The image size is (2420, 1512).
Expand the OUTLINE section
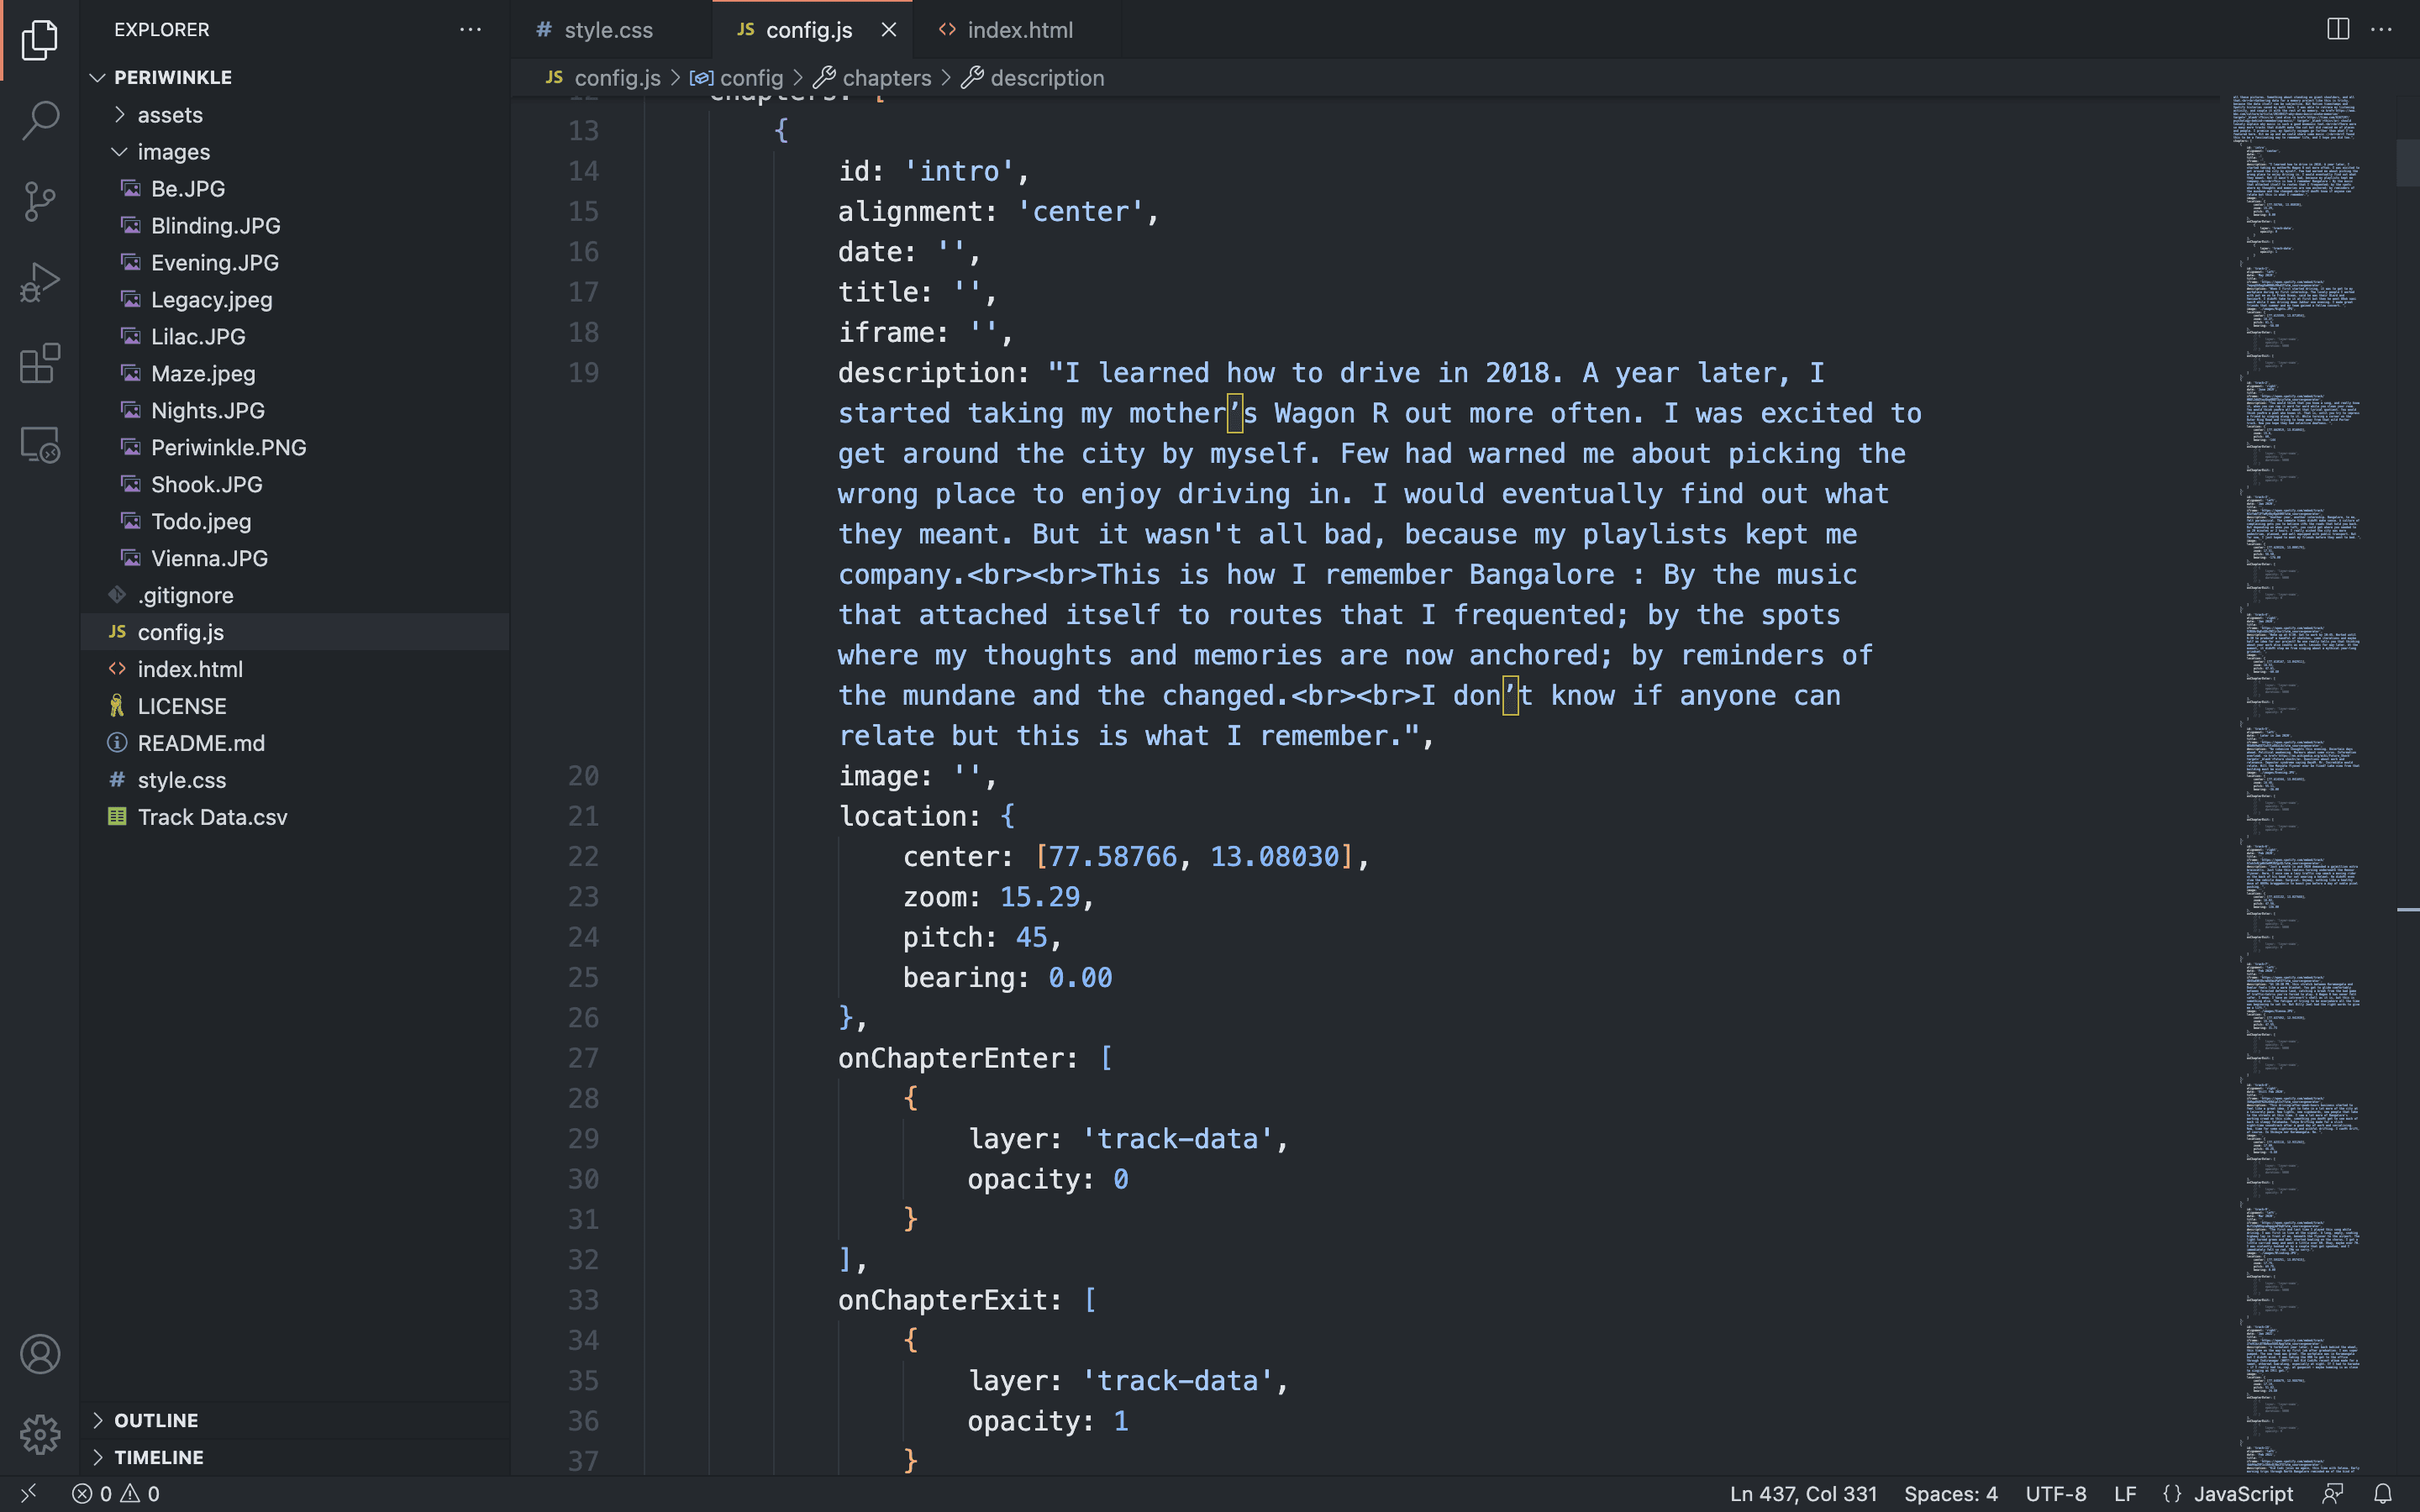[x=155, y=1420]
